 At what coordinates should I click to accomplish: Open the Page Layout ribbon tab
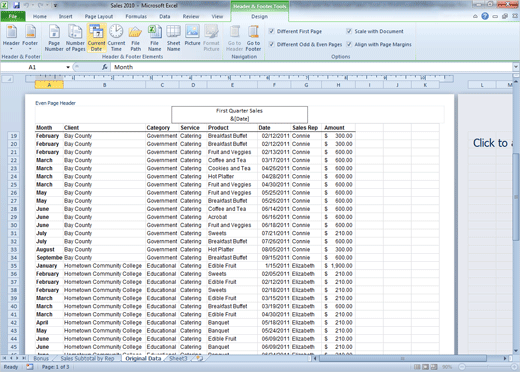99,16
